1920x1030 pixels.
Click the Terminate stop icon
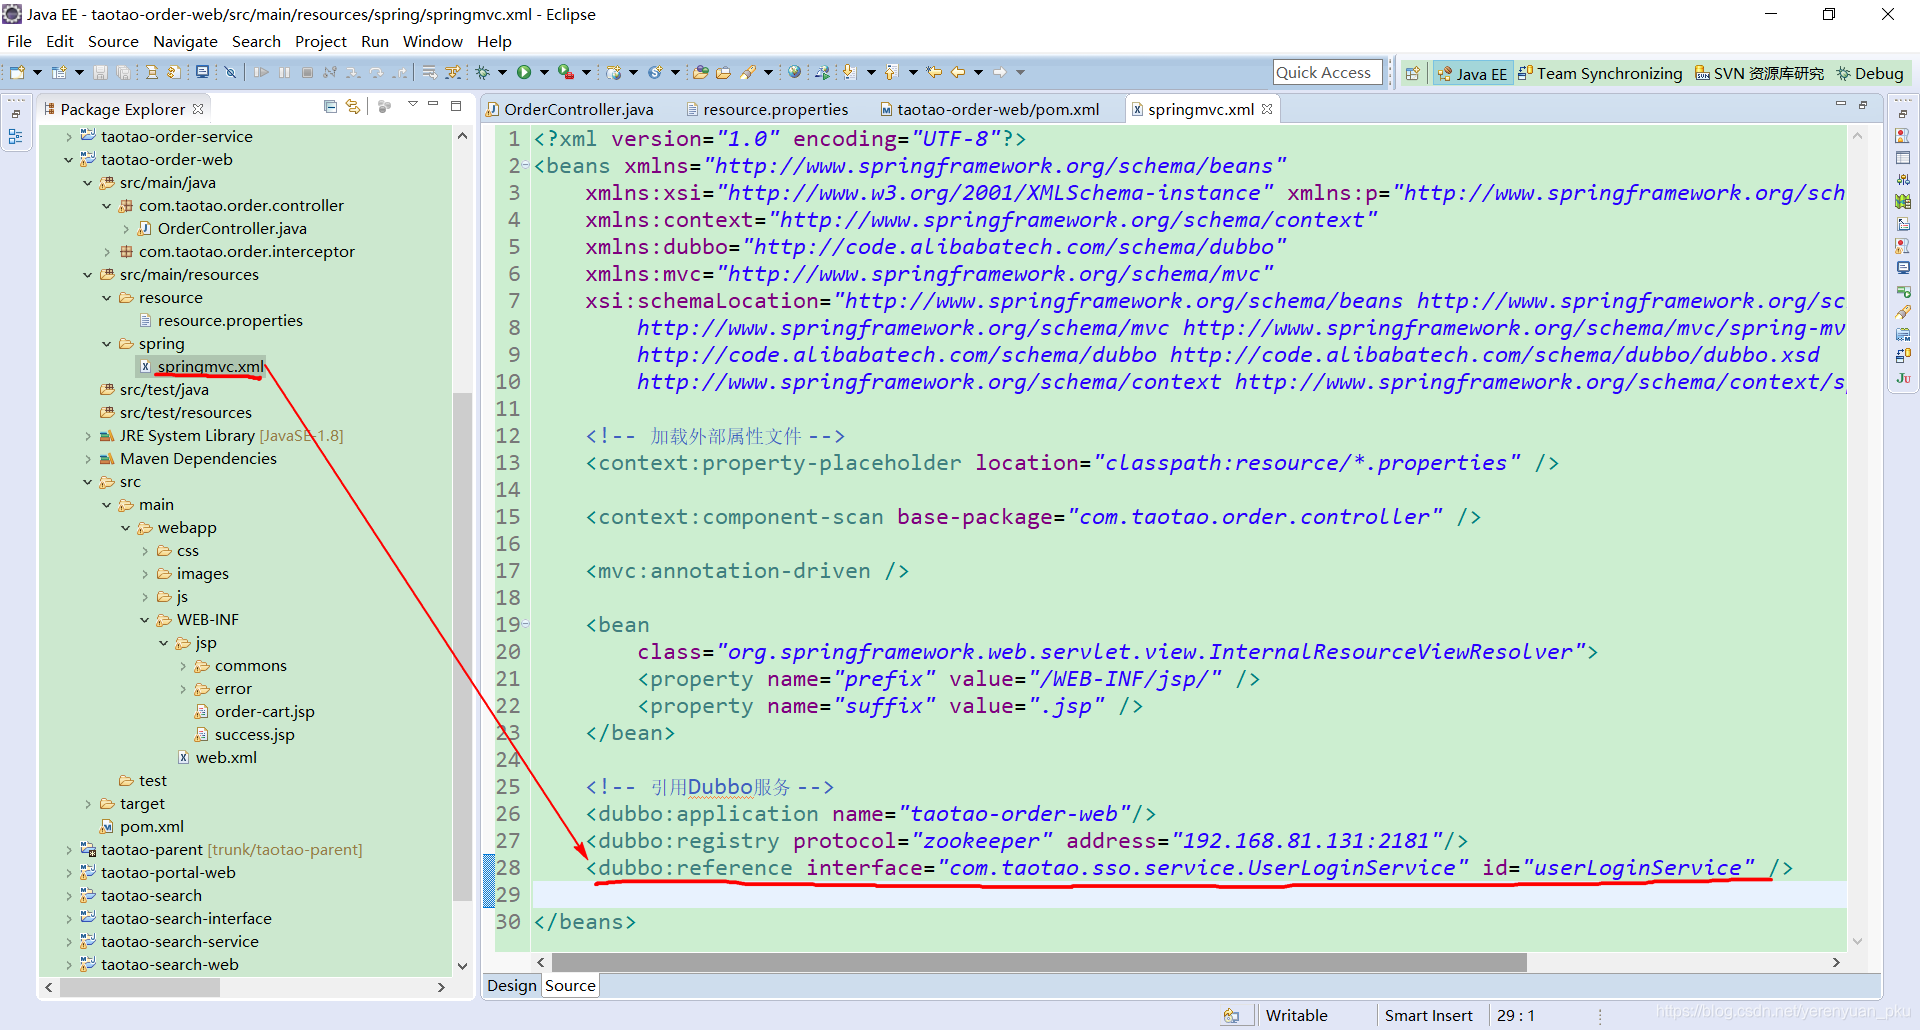click(307, 72)
